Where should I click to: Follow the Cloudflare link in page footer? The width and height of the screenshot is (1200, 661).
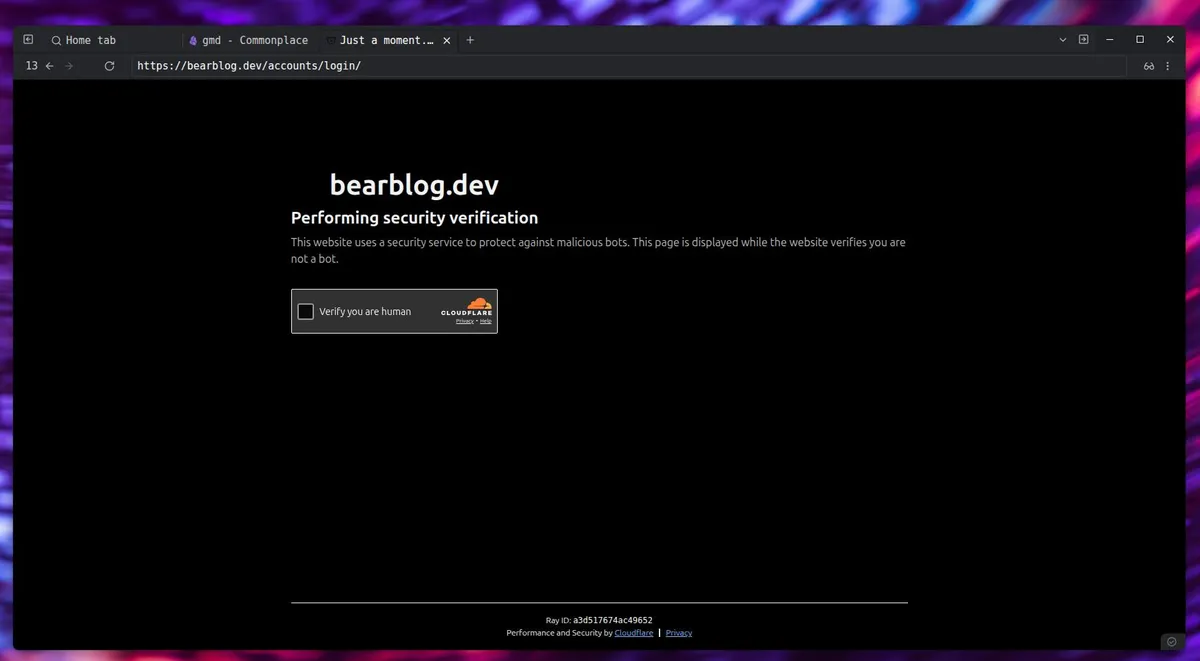634,633
